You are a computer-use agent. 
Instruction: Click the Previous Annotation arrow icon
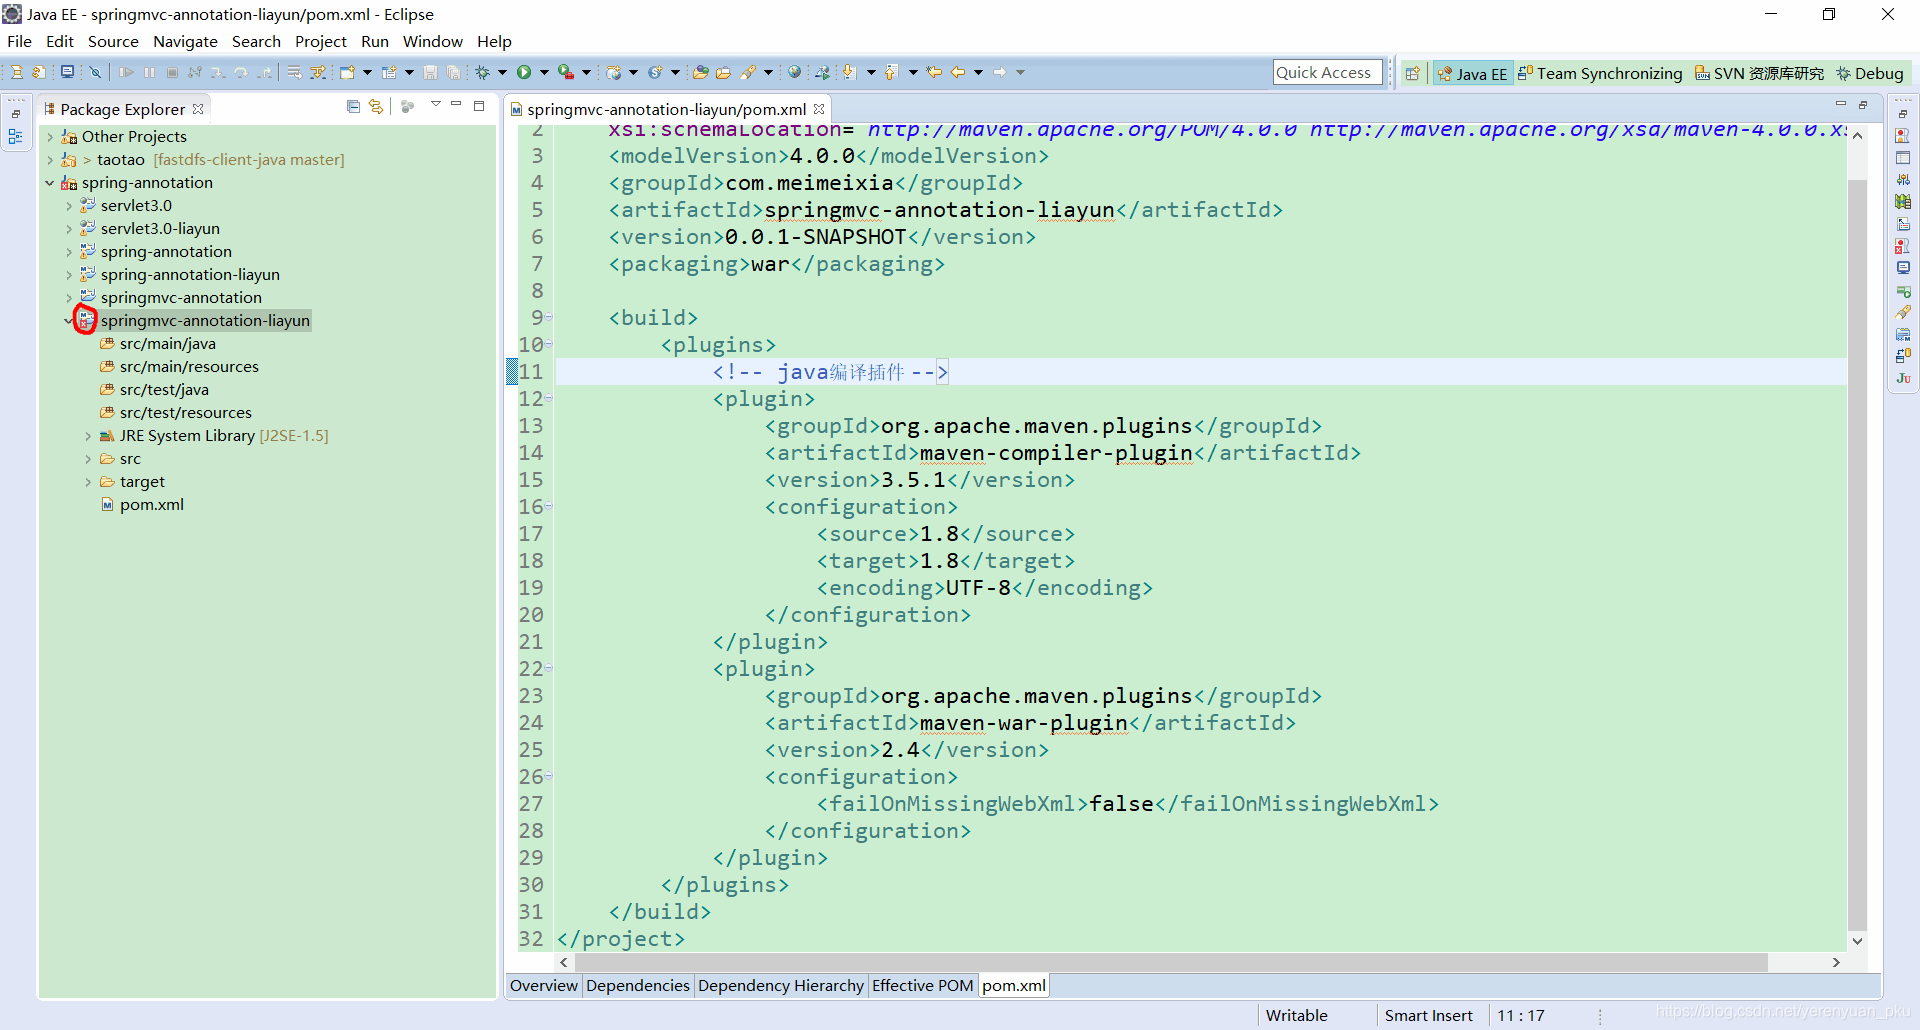pos(891,72)
